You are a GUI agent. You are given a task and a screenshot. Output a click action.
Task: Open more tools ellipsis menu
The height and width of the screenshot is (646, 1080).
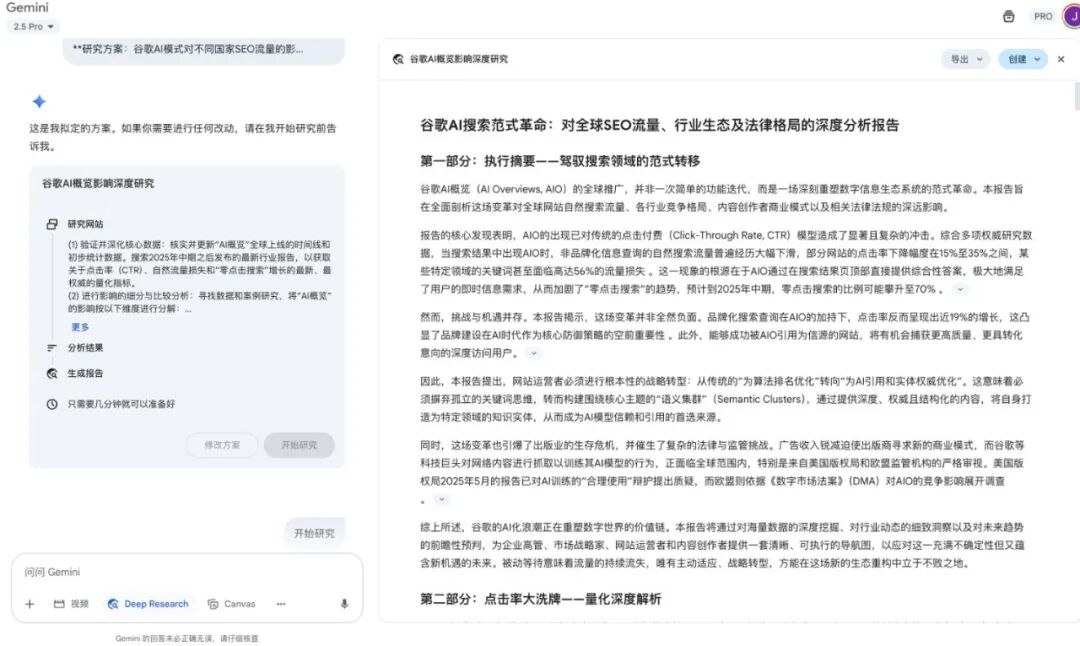coord(281,604)
